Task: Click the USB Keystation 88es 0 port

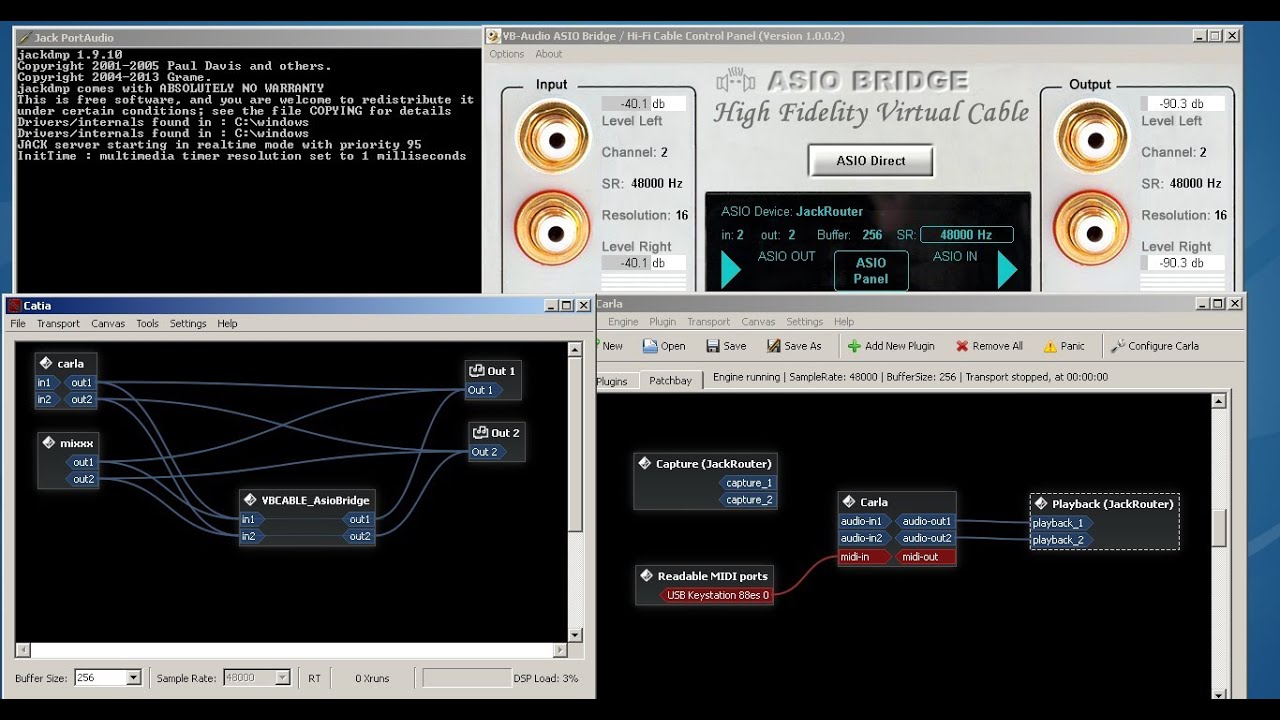Action: coord(718,595)
